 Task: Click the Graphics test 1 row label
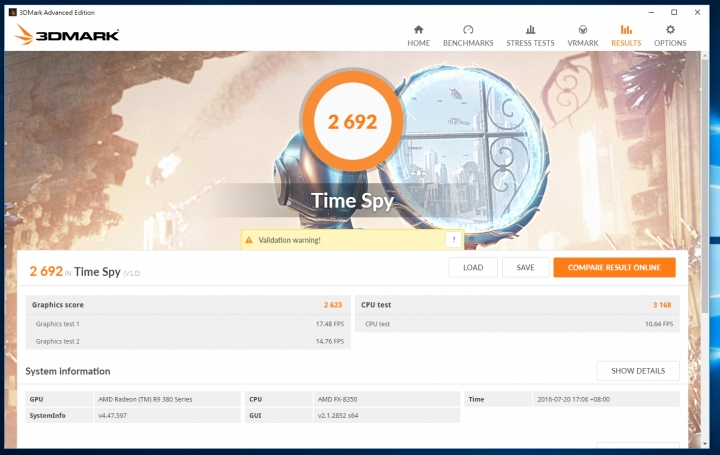tap(57, 324)
